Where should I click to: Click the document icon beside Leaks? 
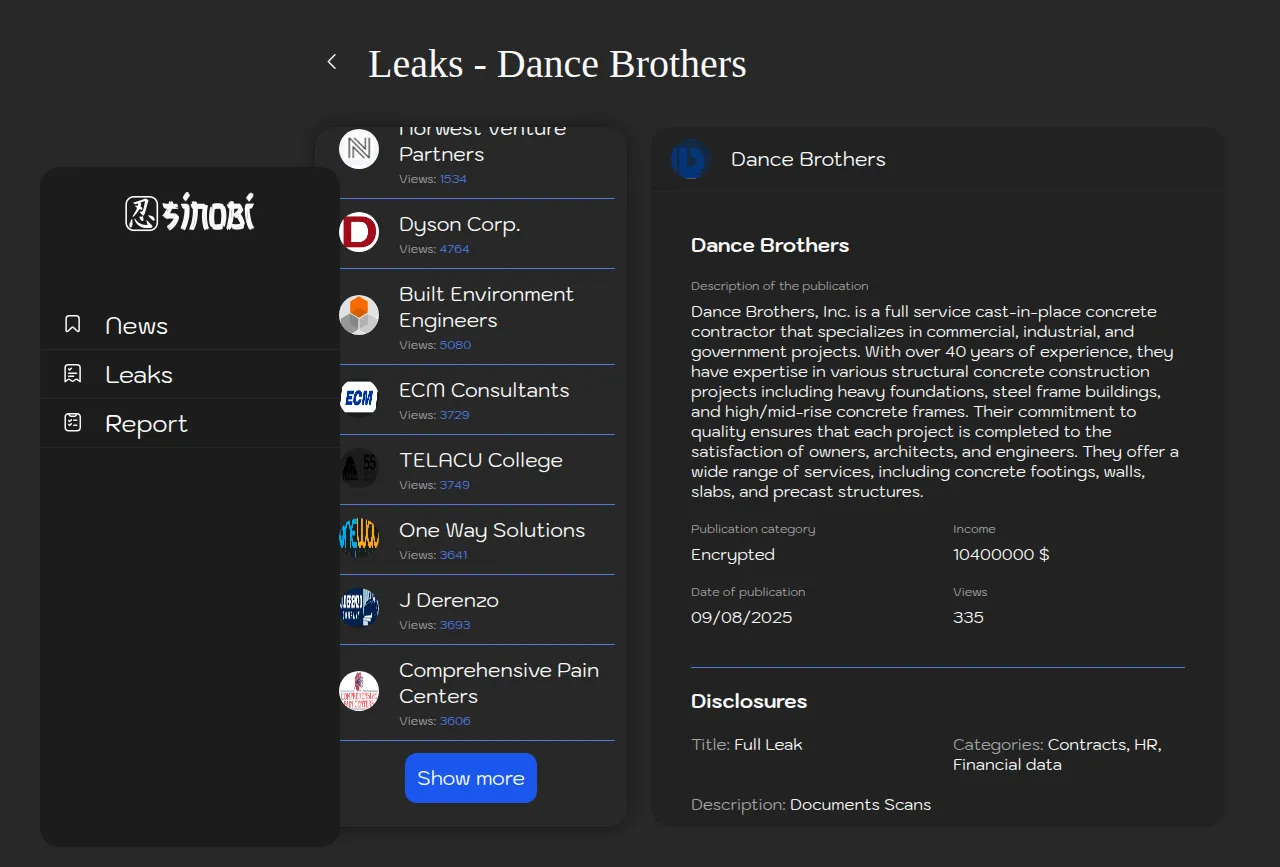pos(73,373)
